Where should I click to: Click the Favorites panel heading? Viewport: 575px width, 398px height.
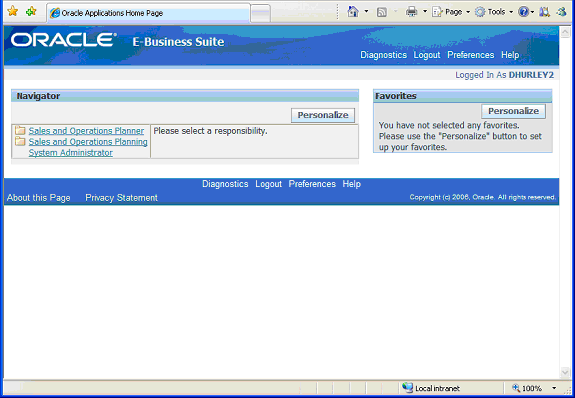pyautogui.click(x=396, y=96)
